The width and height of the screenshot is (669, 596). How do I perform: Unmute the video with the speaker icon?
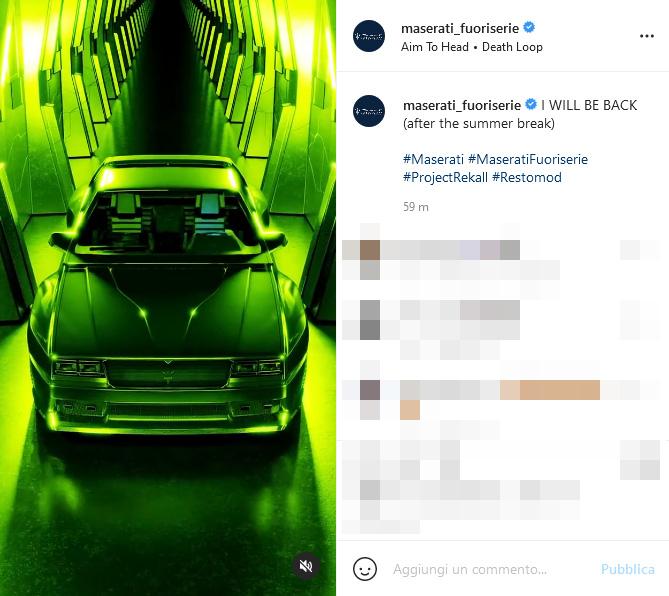(306, 566)
